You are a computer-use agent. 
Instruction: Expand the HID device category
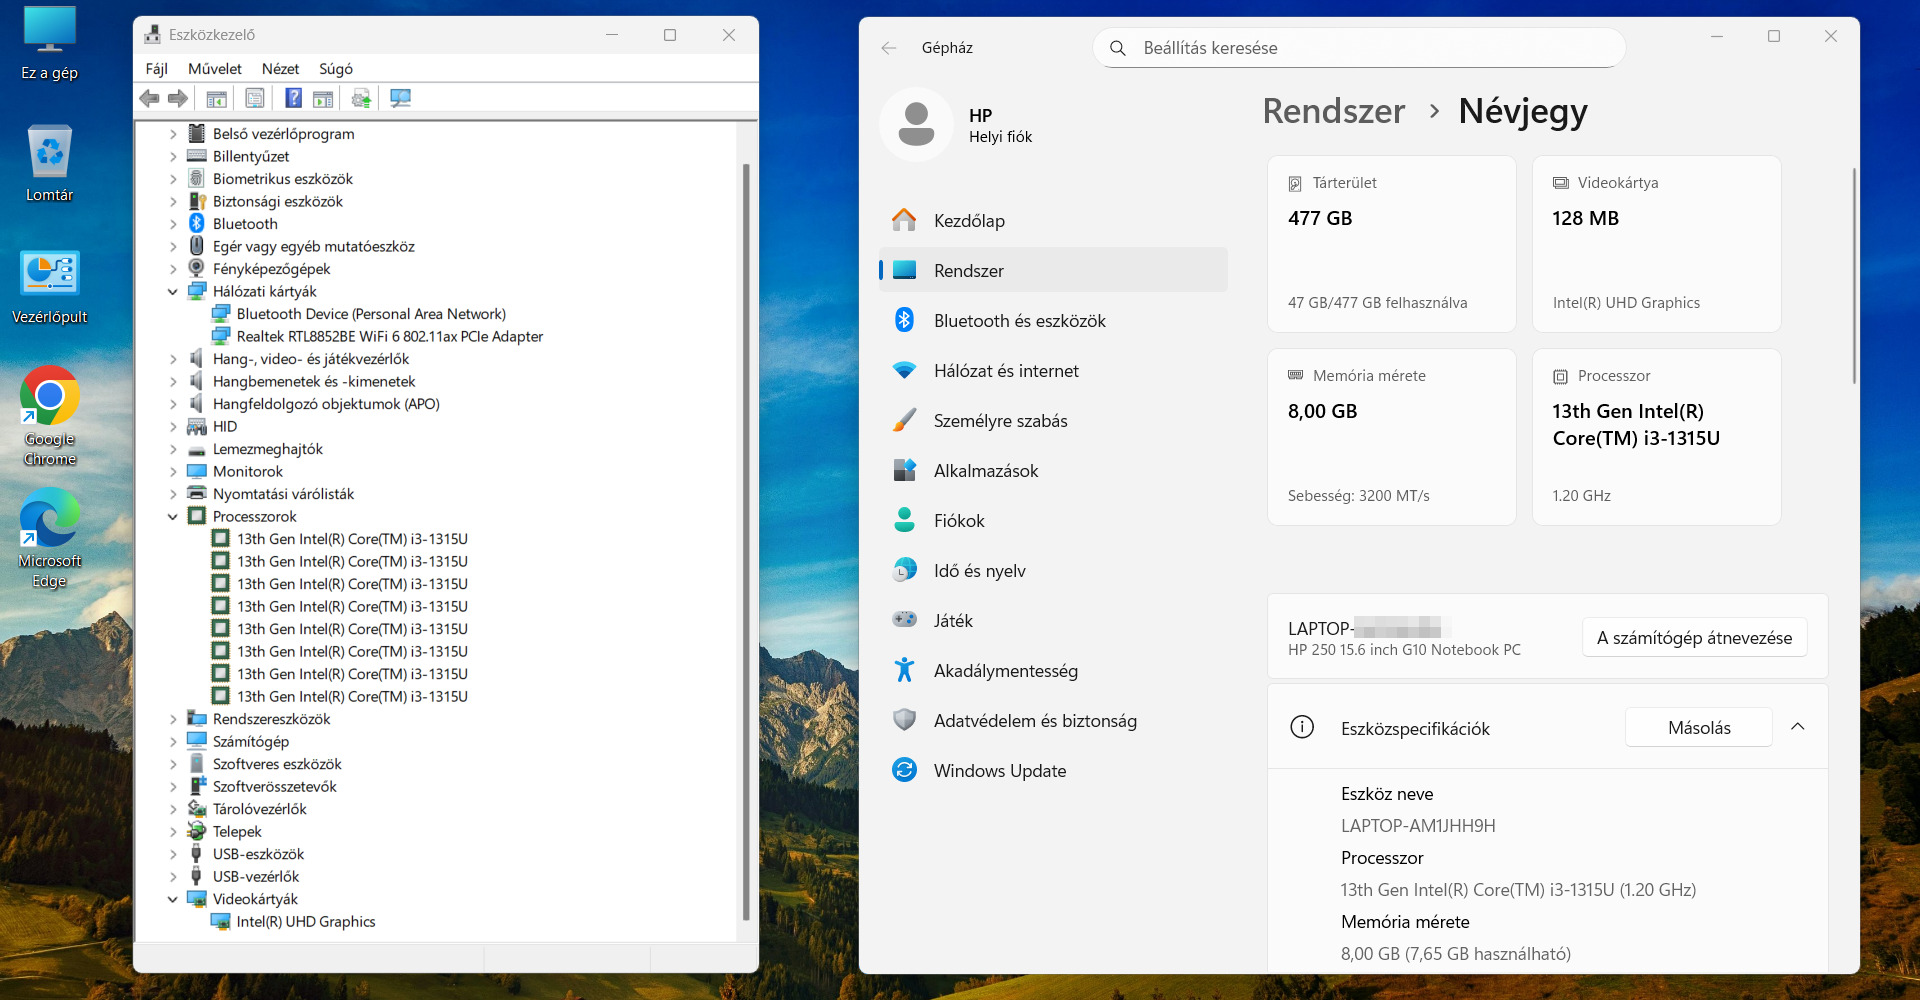(173, 426)
